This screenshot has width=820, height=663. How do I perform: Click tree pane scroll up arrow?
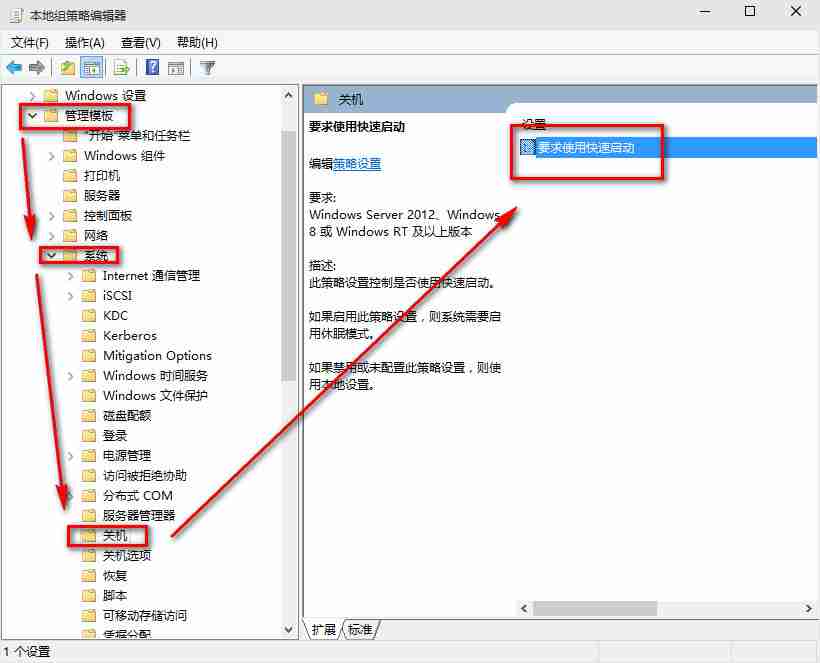288,95
